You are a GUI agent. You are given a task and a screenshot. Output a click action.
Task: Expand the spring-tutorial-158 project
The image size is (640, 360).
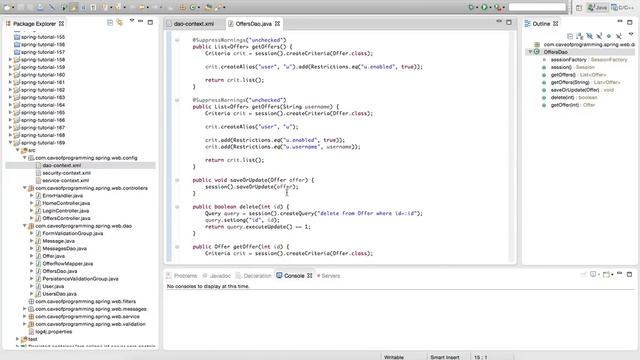tap(11, 60)
